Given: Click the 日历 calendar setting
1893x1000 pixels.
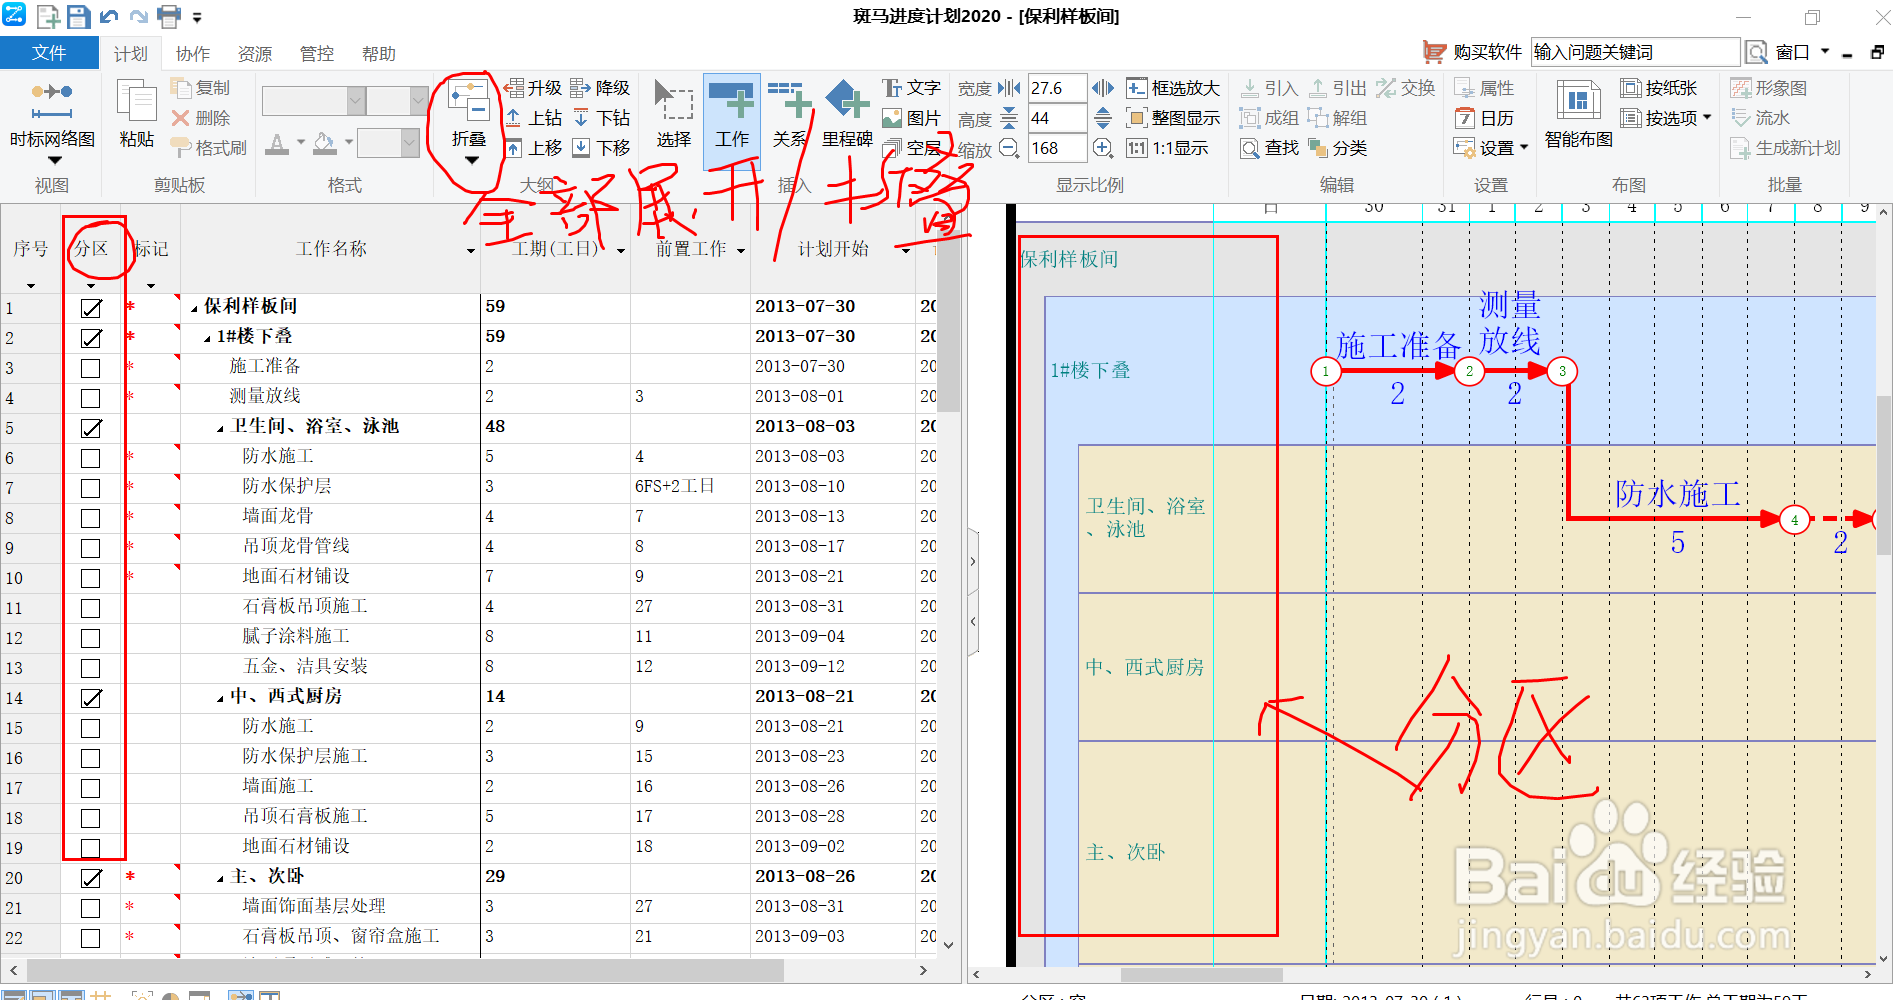Looking at the screenshot, I should [1484, 118].
